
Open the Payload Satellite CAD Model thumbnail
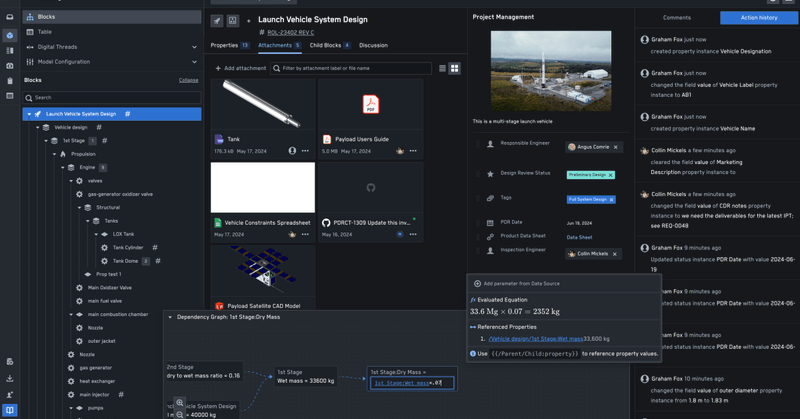(x=263, y=272)
